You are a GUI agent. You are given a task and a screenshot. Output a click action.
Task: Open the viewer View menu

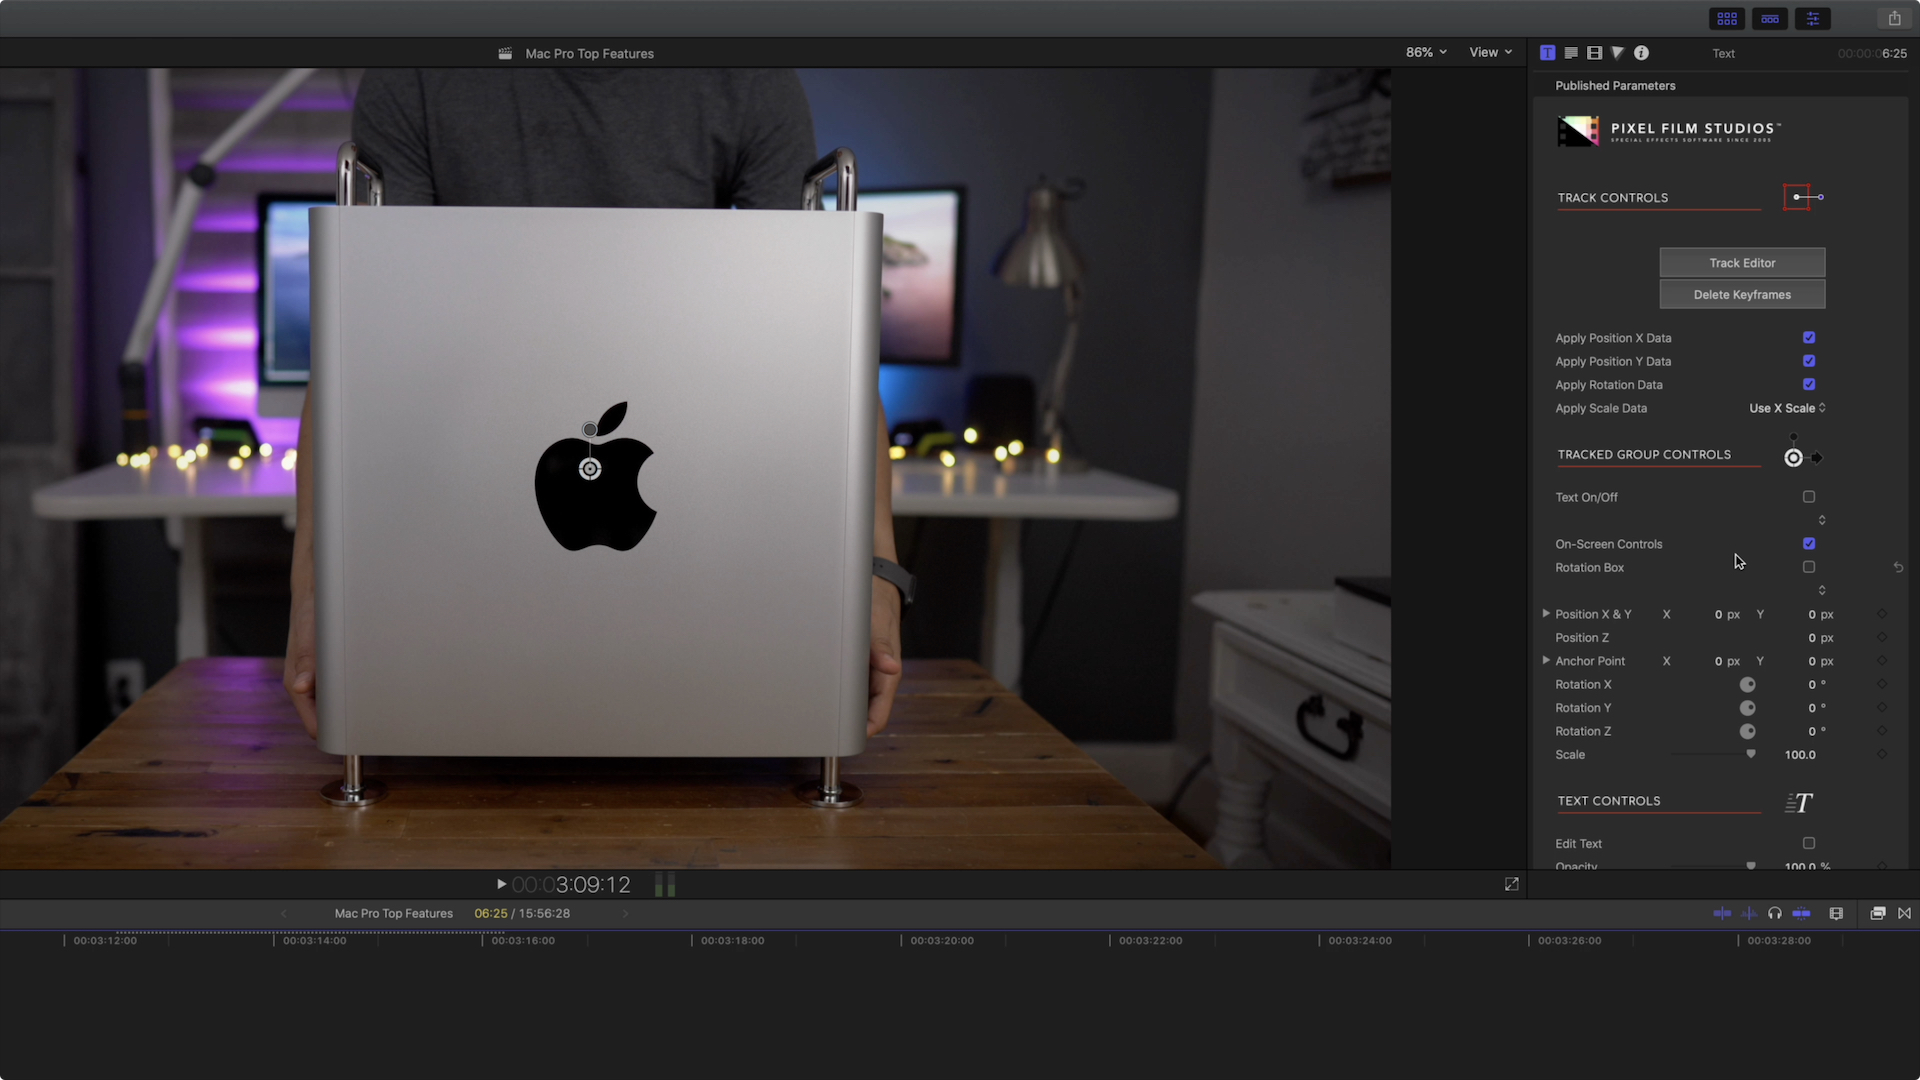(x=1490, y=53)
